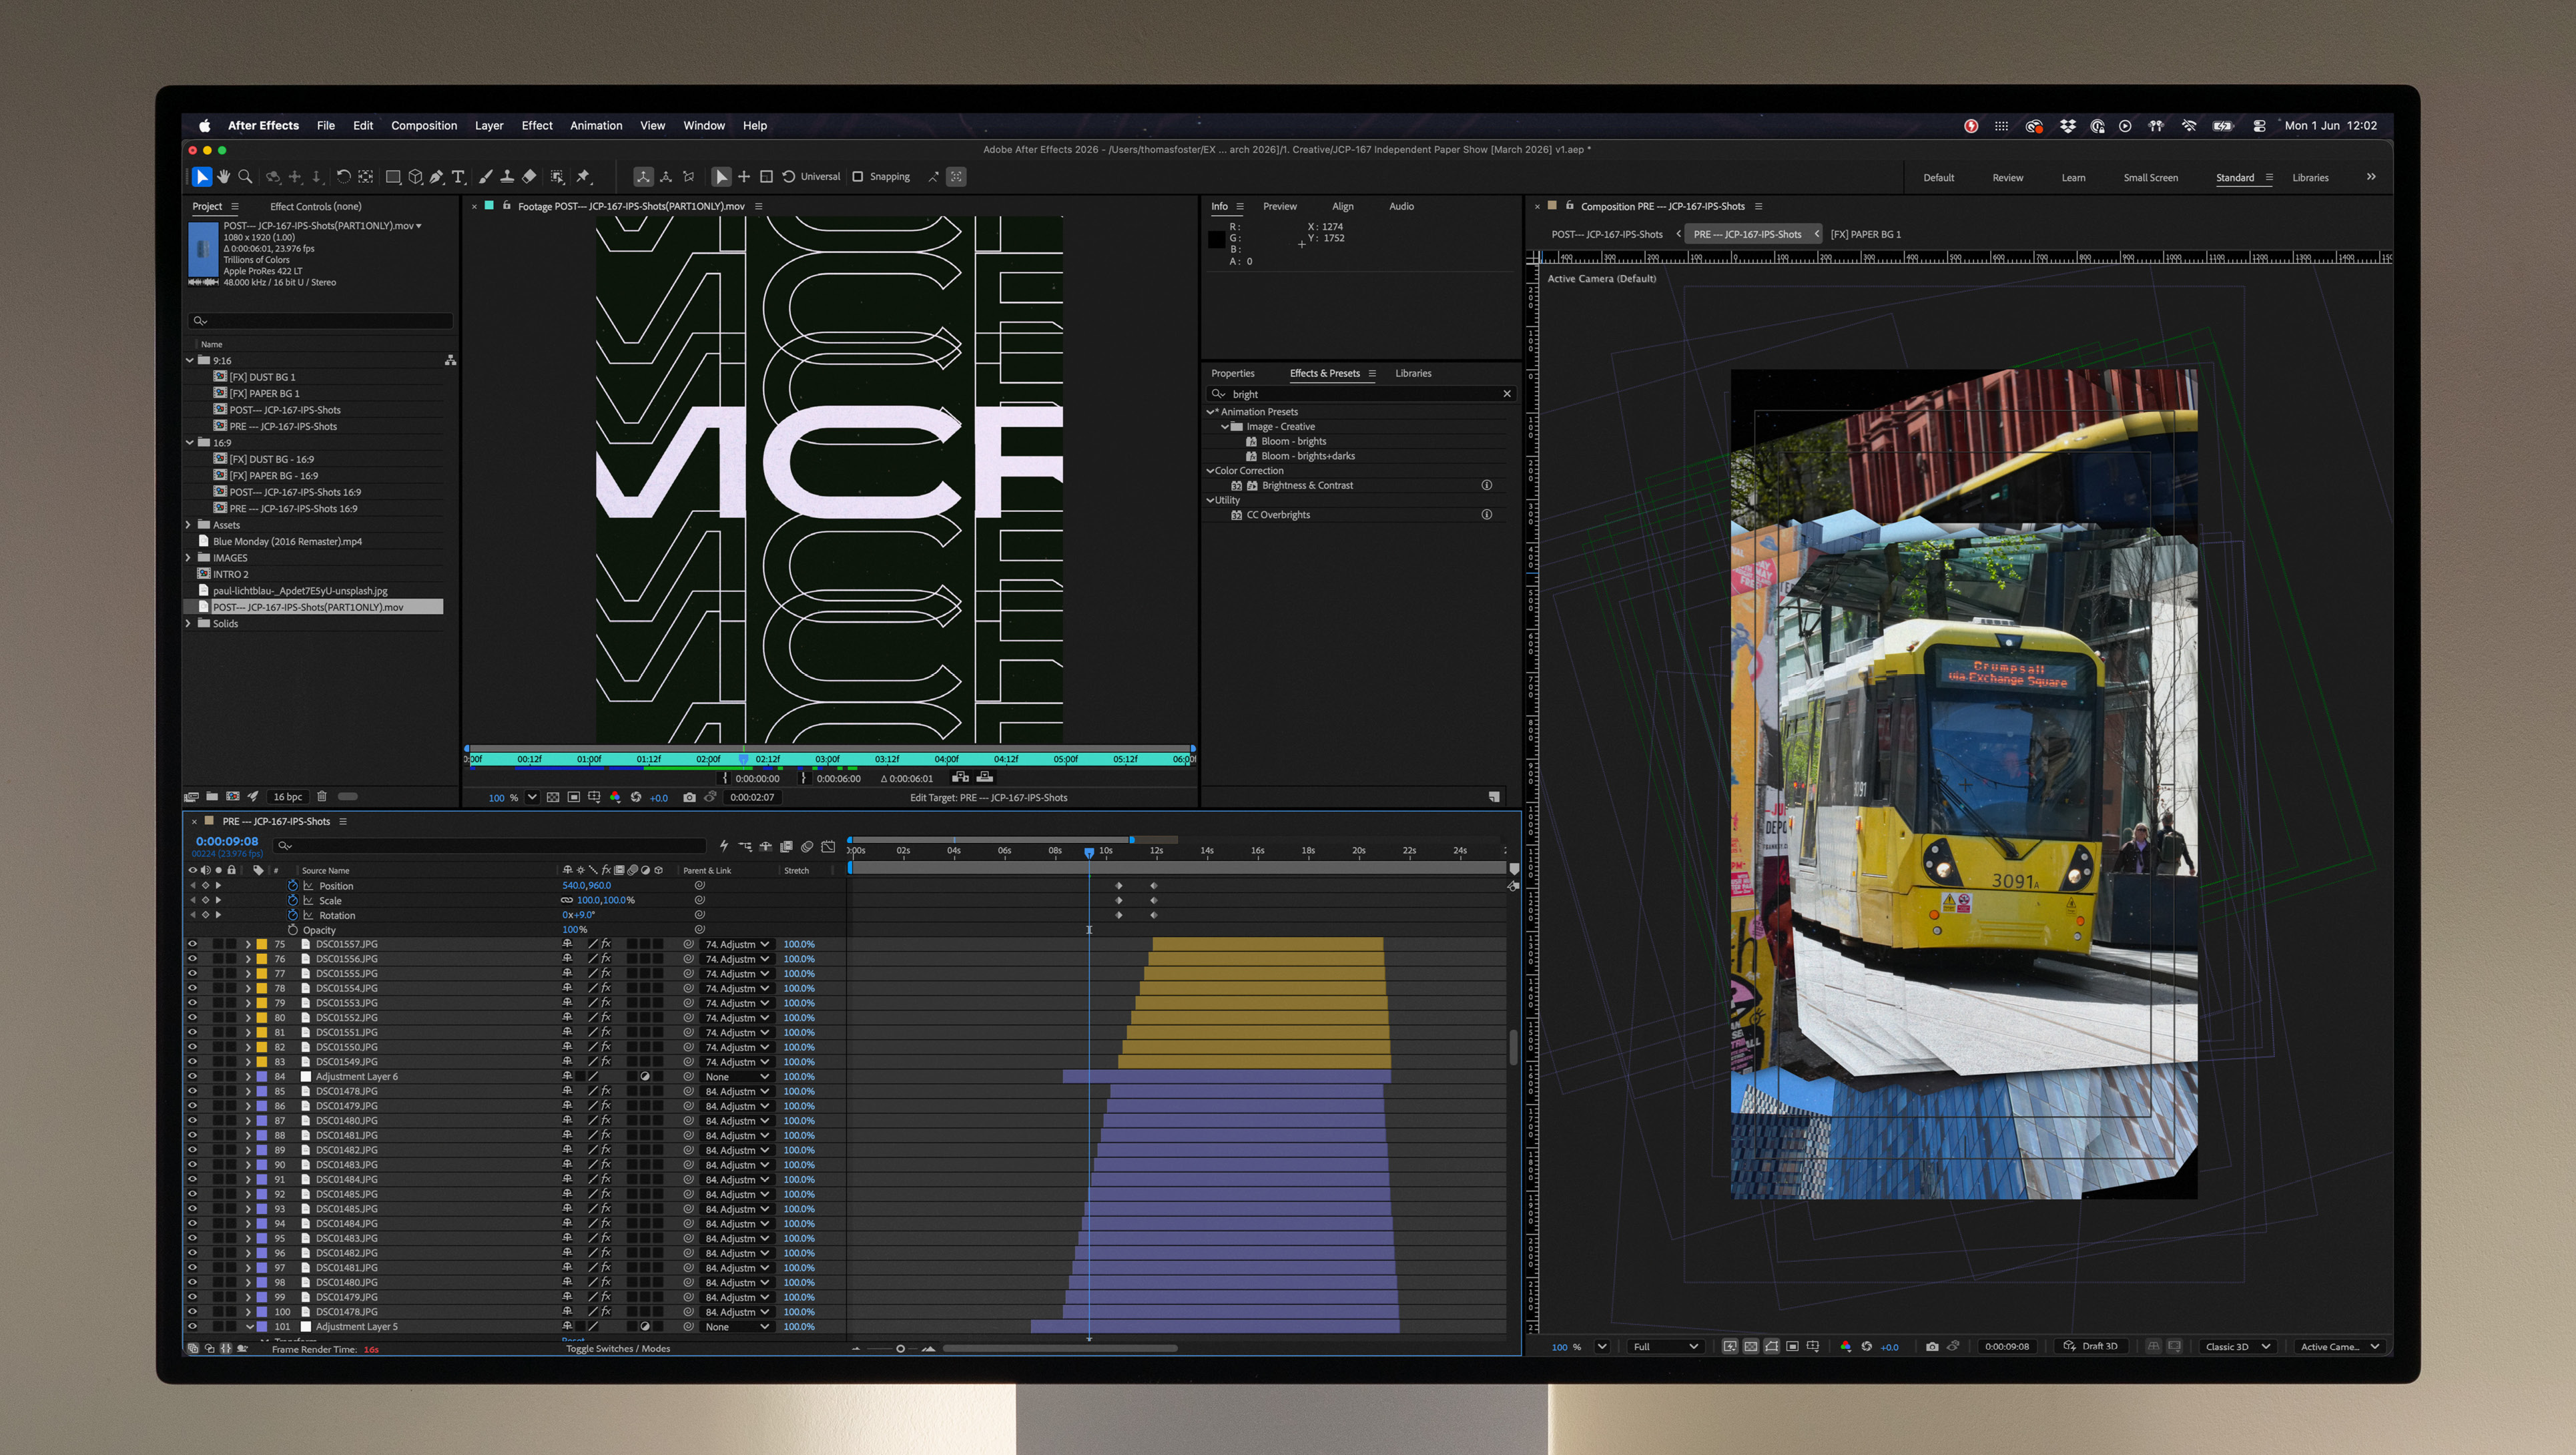Click the yellow label swatch of layer 75
The height and width of the screenshot is (1455, 2576).
261,944
